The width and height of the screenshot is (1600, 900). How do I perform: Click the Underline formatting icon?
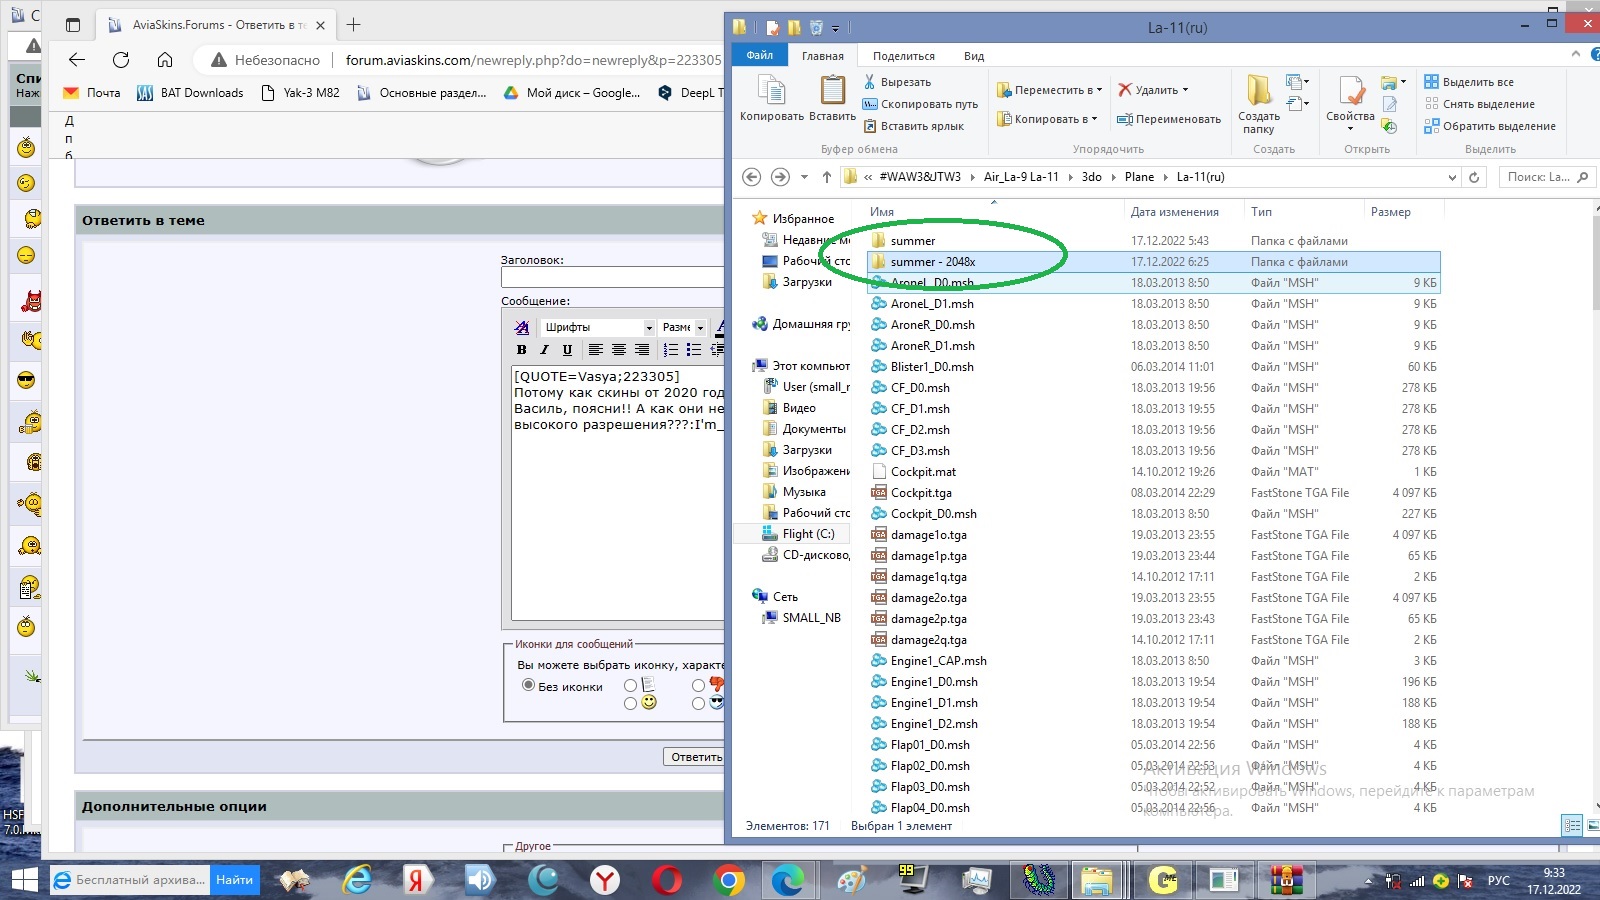point(567,350)
